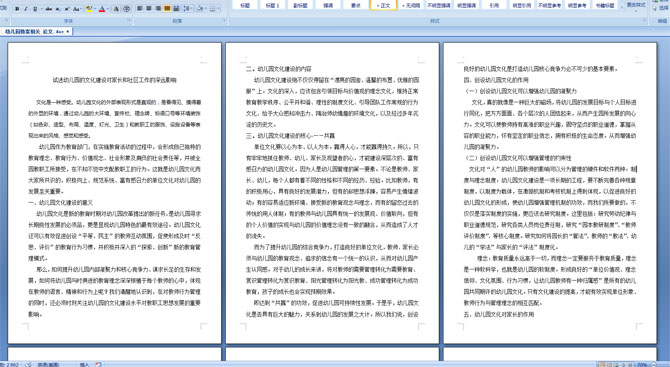Apply the 不明显强调 style
670x367 pixels.
438,5
